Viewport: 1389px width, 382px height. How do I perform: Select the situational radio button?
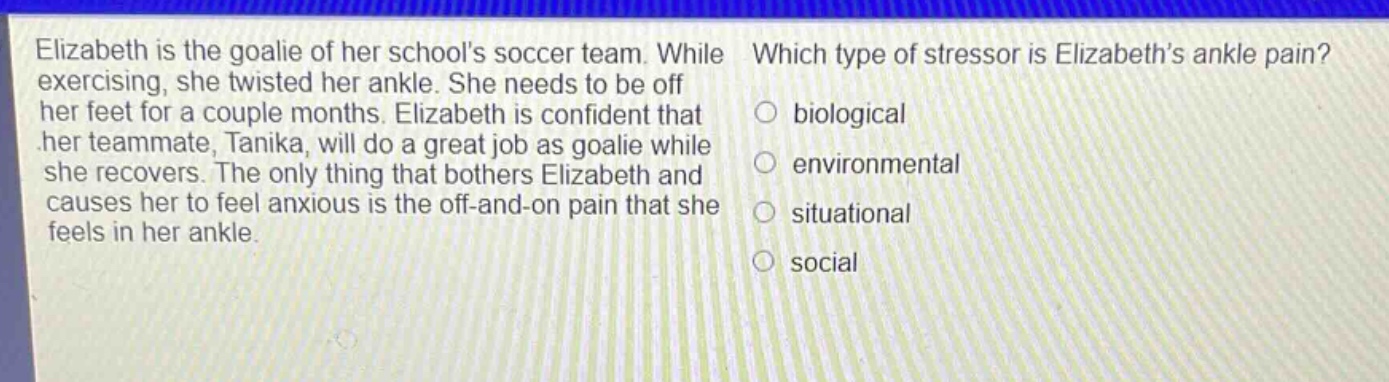(766, 212)
